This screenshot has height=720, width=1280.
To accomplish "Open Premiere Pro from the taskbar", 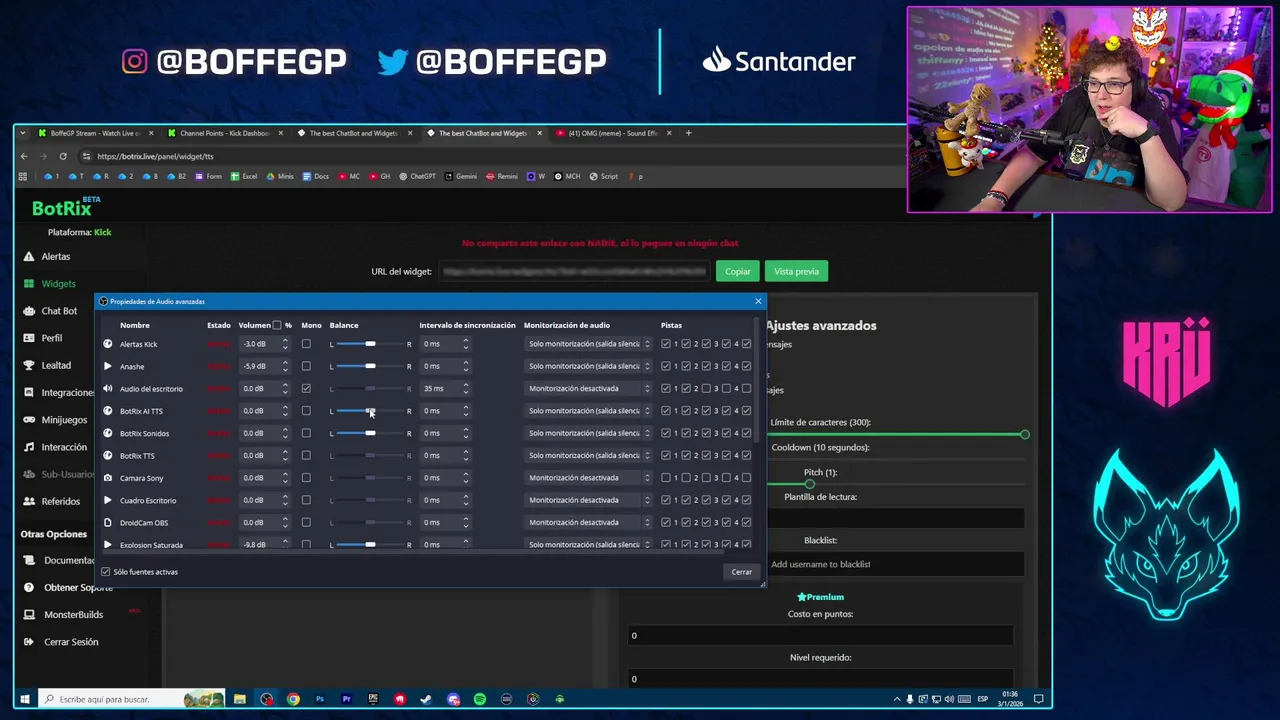I will click(x=347, y=699).
